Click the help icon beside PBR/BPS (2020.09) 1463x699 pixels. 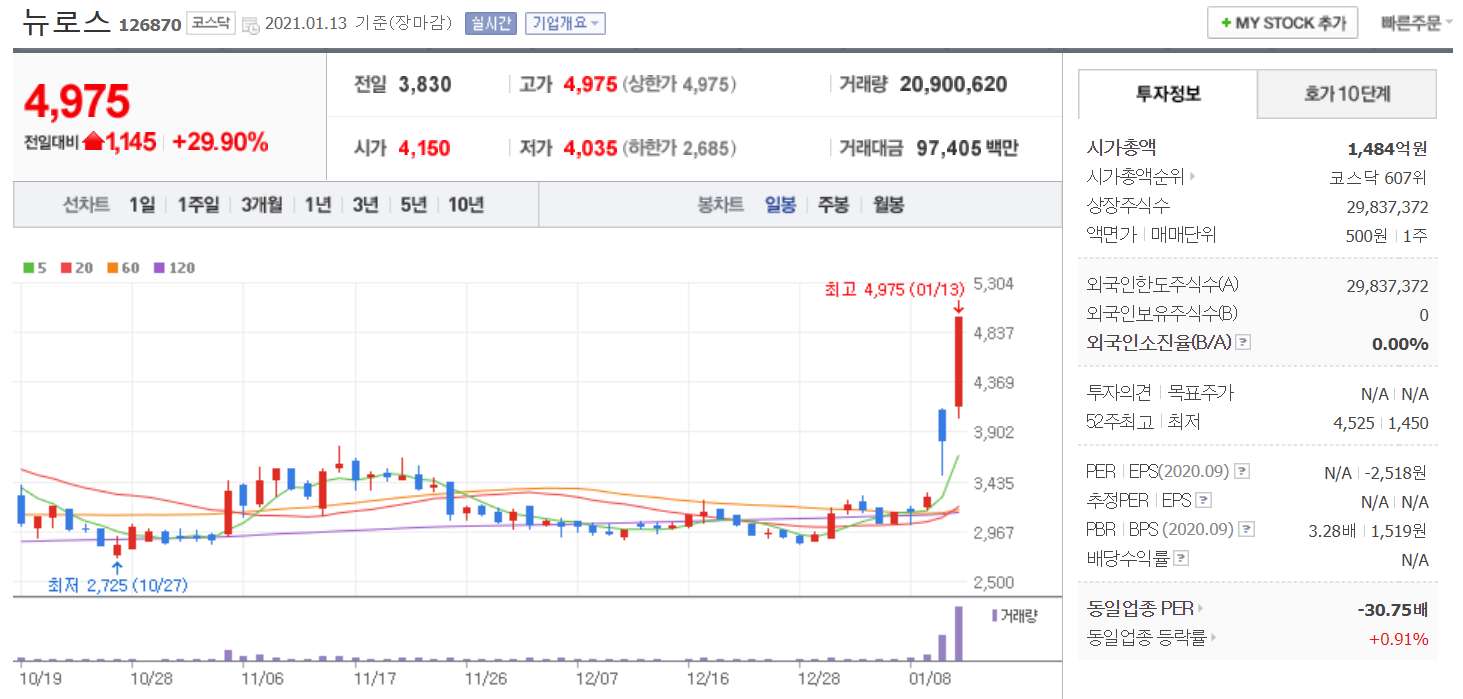pyautogui.click(x=1245, y=530)
